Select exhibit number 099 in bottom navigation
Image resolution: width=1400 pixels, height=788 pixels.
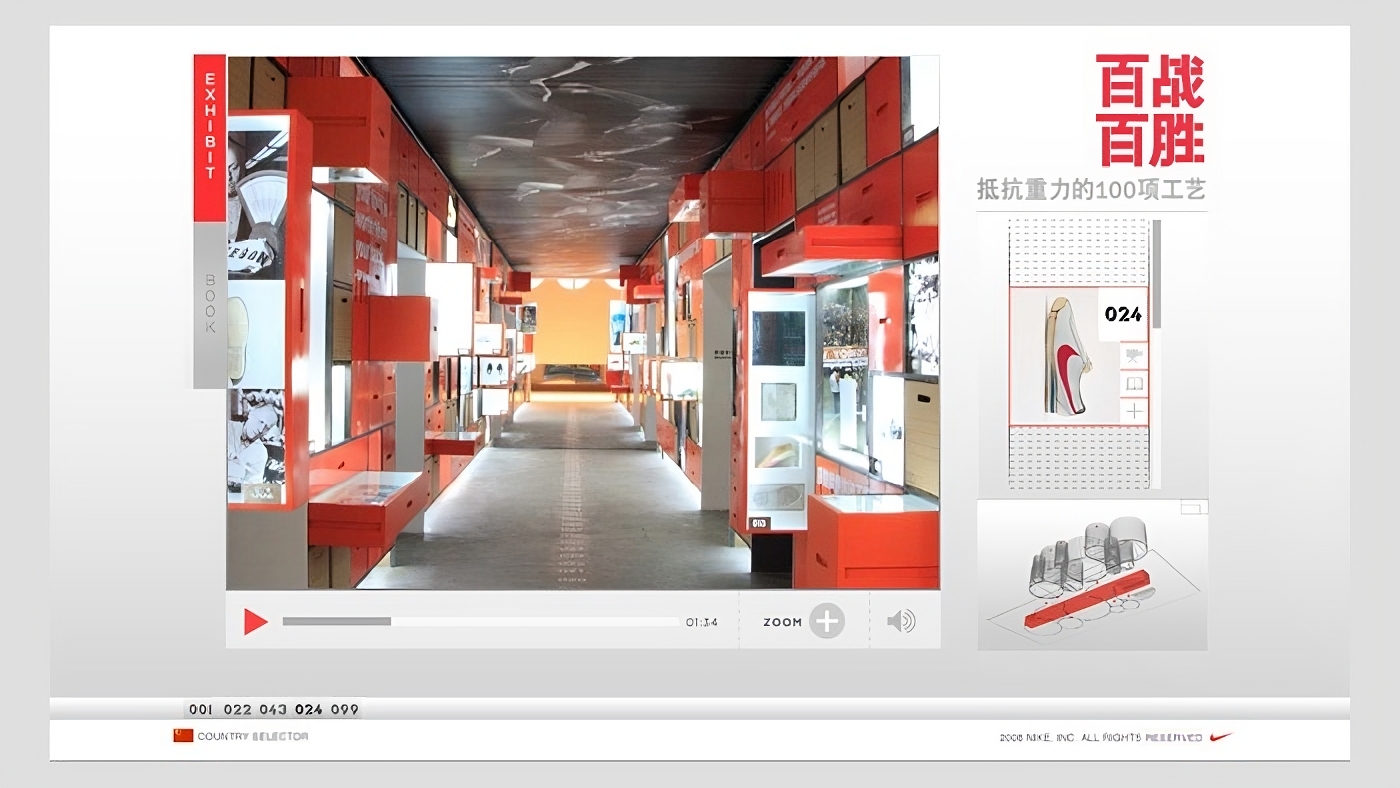click(x=345, y=708)
